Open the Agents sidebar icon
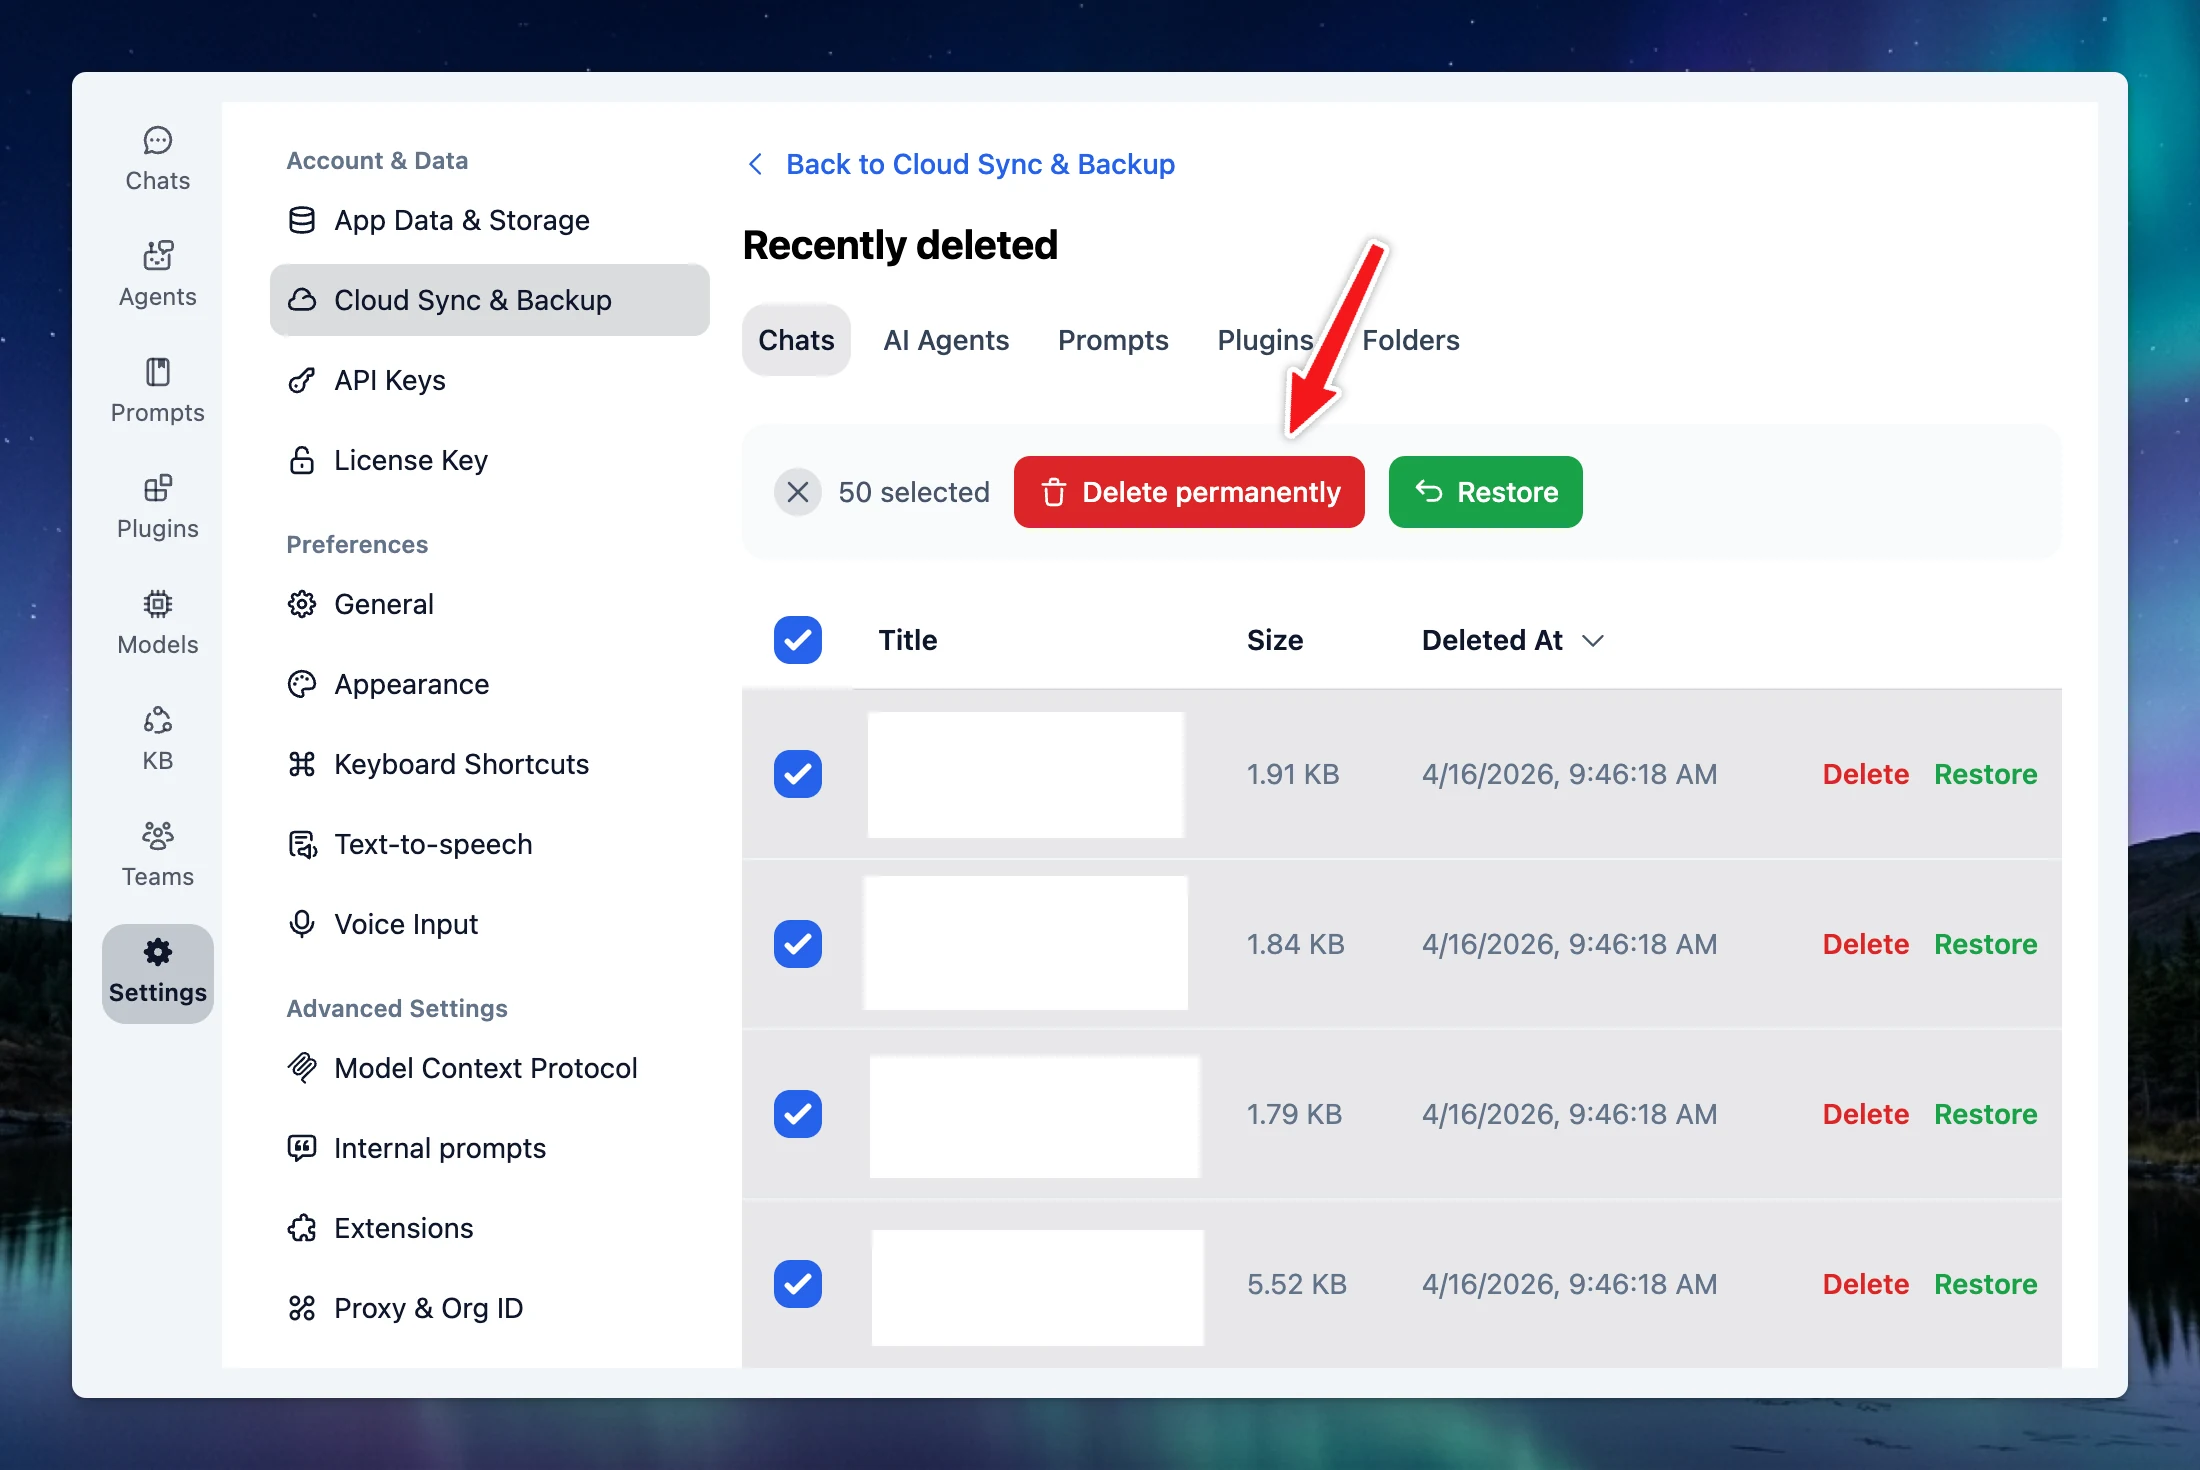Image resolution: width=2200 pixels, height=1470 pixels. coord(157,275)
